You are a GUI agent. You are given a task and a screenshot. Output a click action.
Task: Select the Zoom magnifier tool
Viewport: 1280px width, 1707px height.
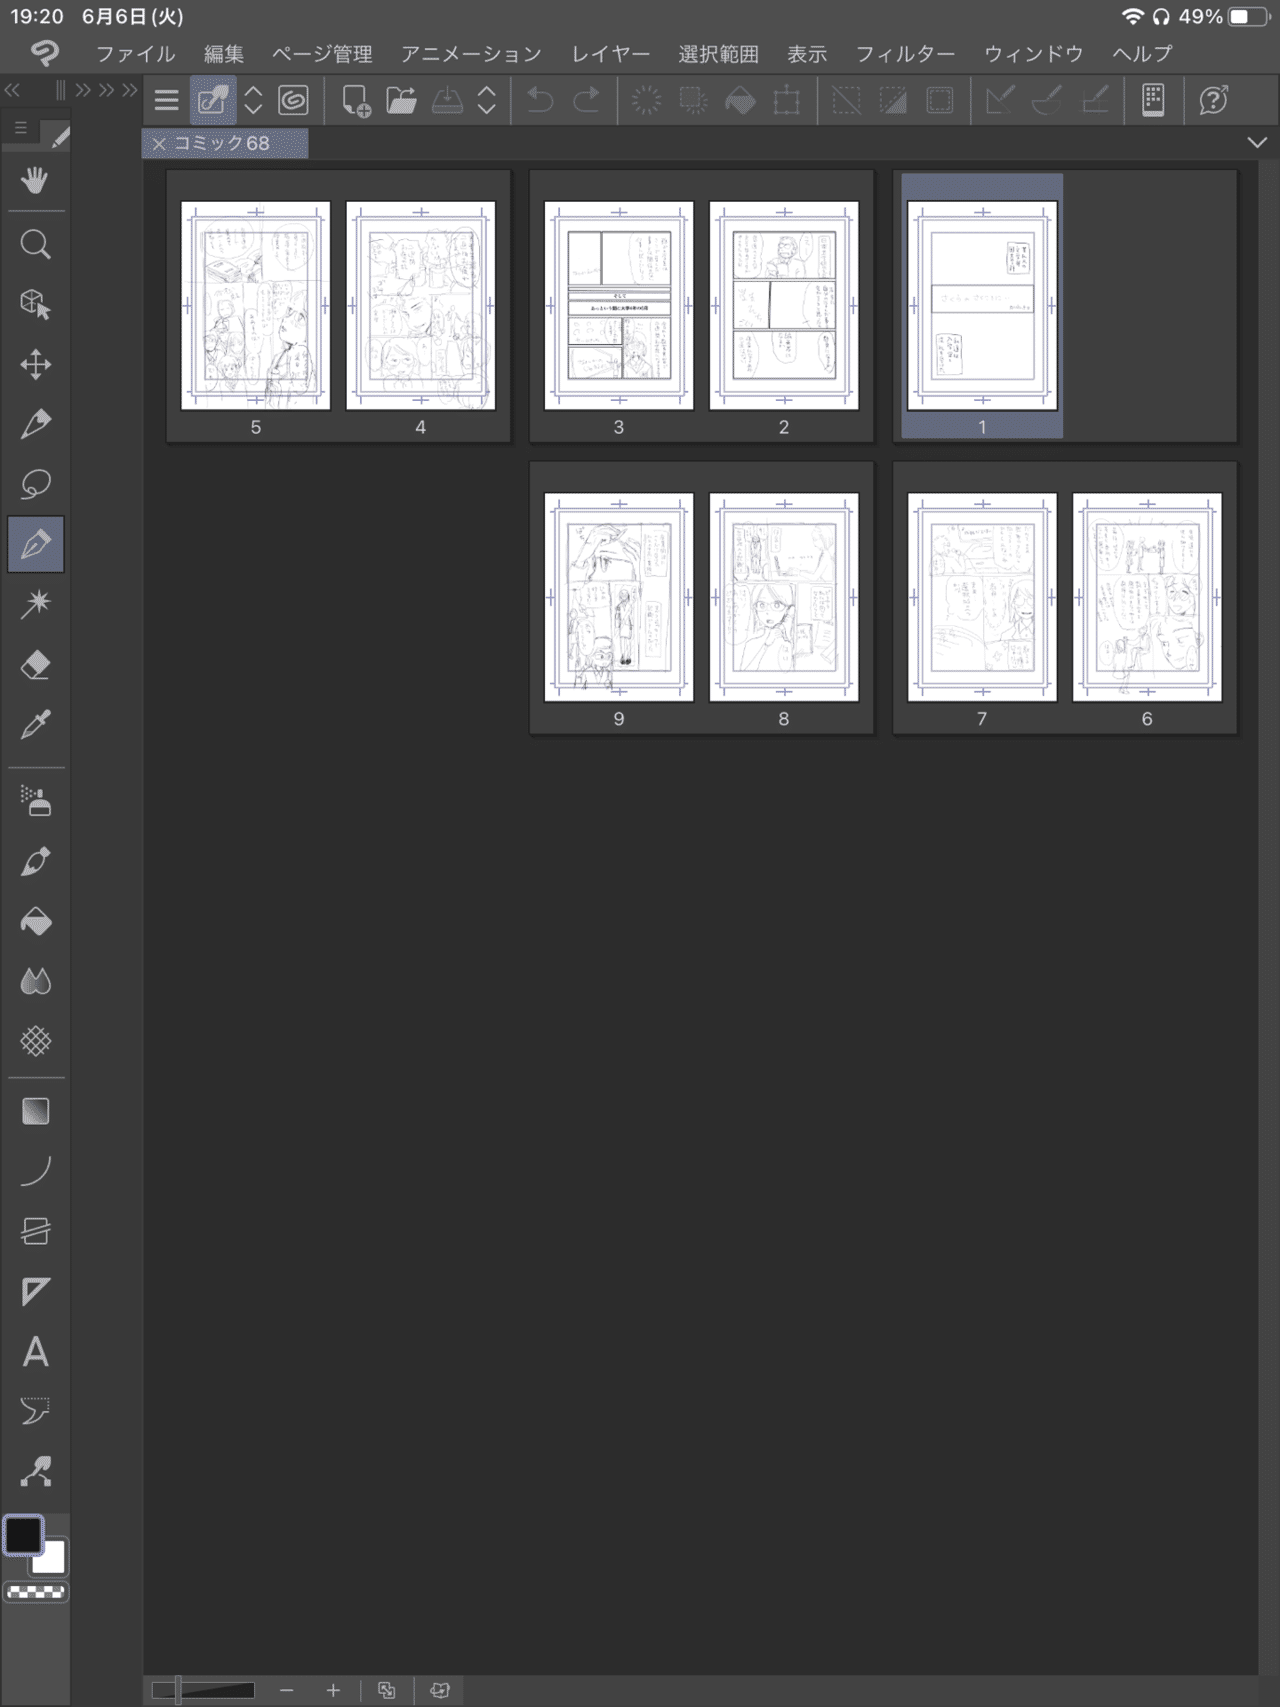(35, 244)
